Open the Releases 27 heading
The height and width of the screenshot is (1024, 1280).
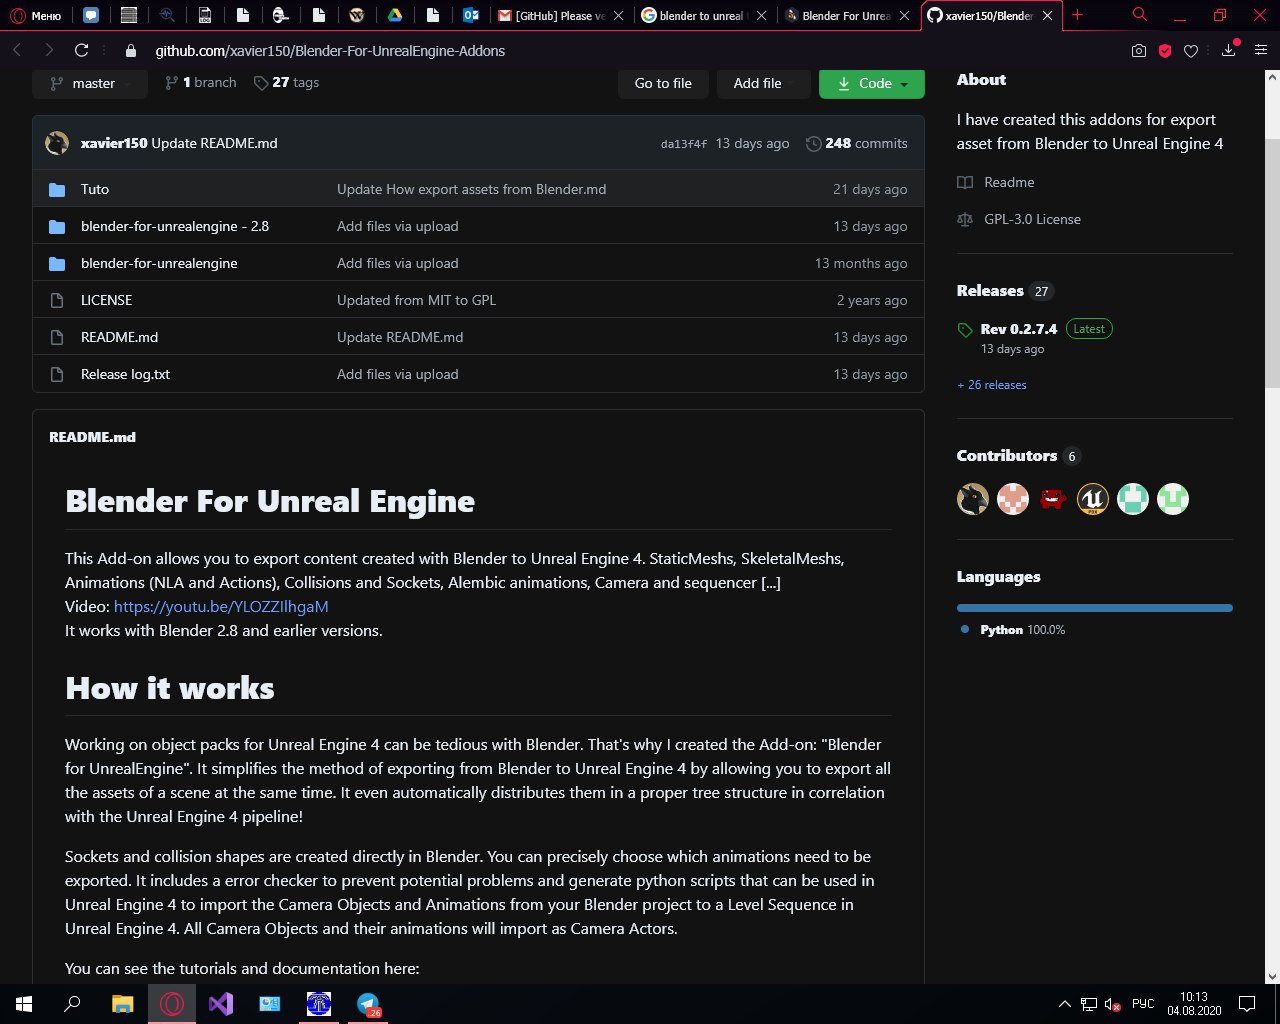(x=1005, y=291)
